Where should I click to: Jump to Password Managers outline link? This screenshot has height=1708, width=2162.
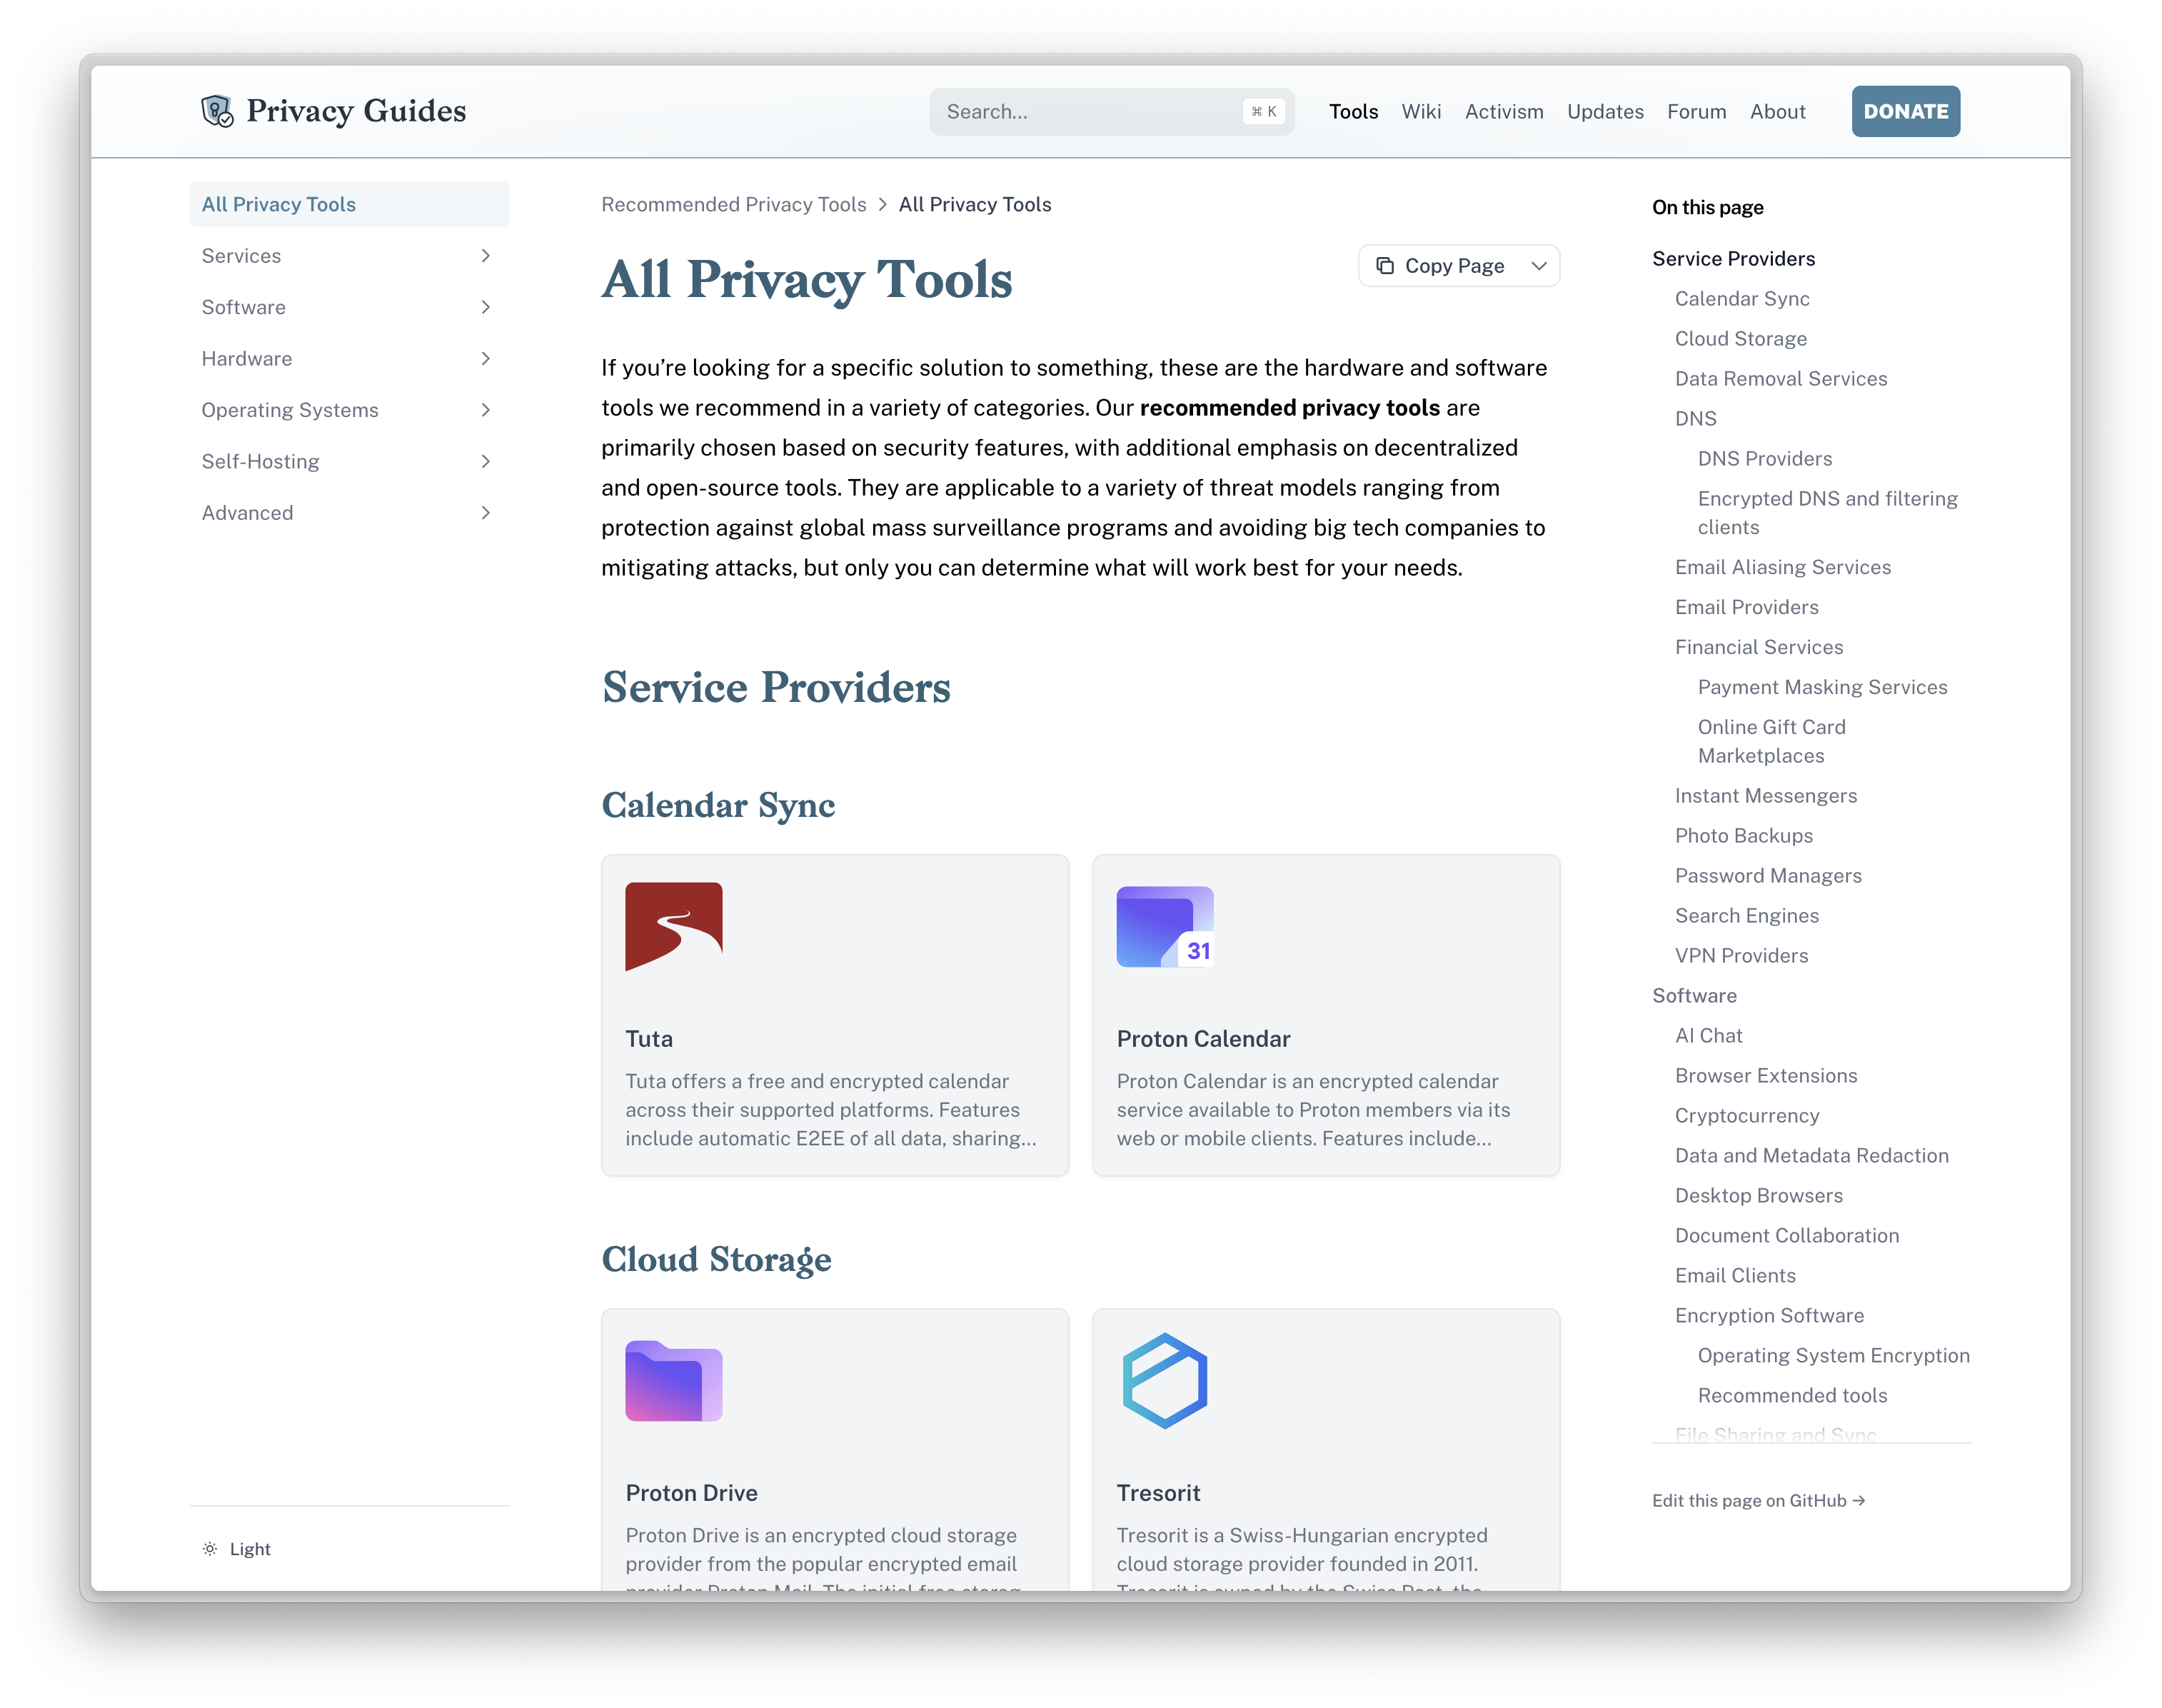coord(1768,876)
